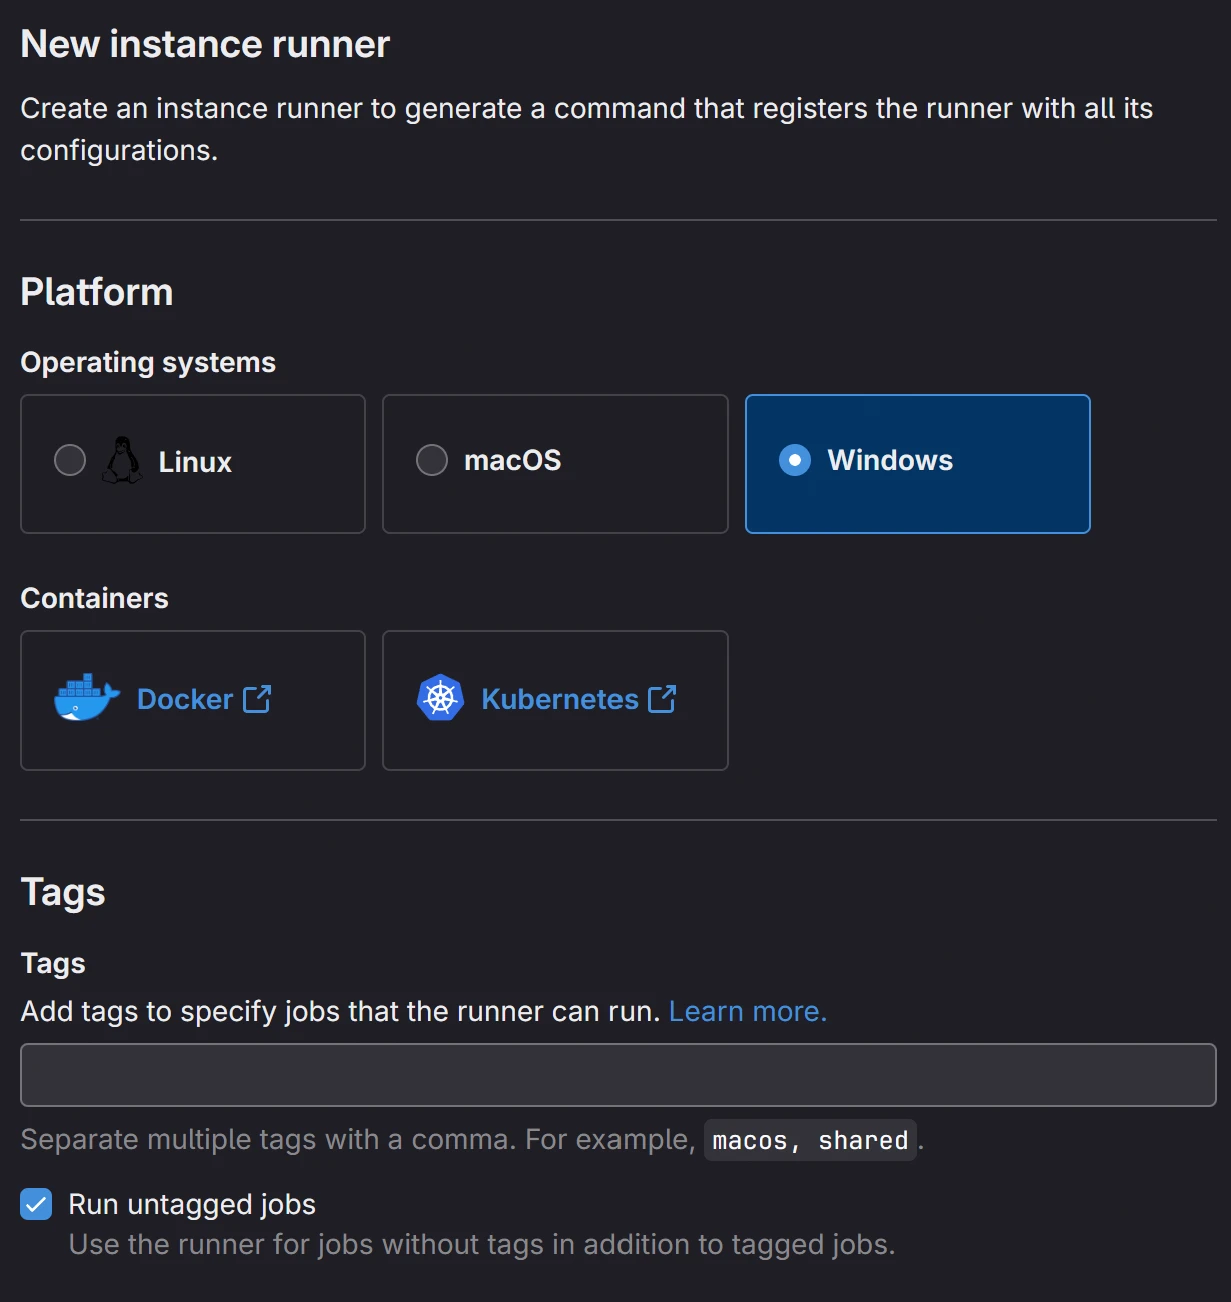The image size is (1231, 1302).
Task: Click the Linux option label text
Action: (195, 462)
